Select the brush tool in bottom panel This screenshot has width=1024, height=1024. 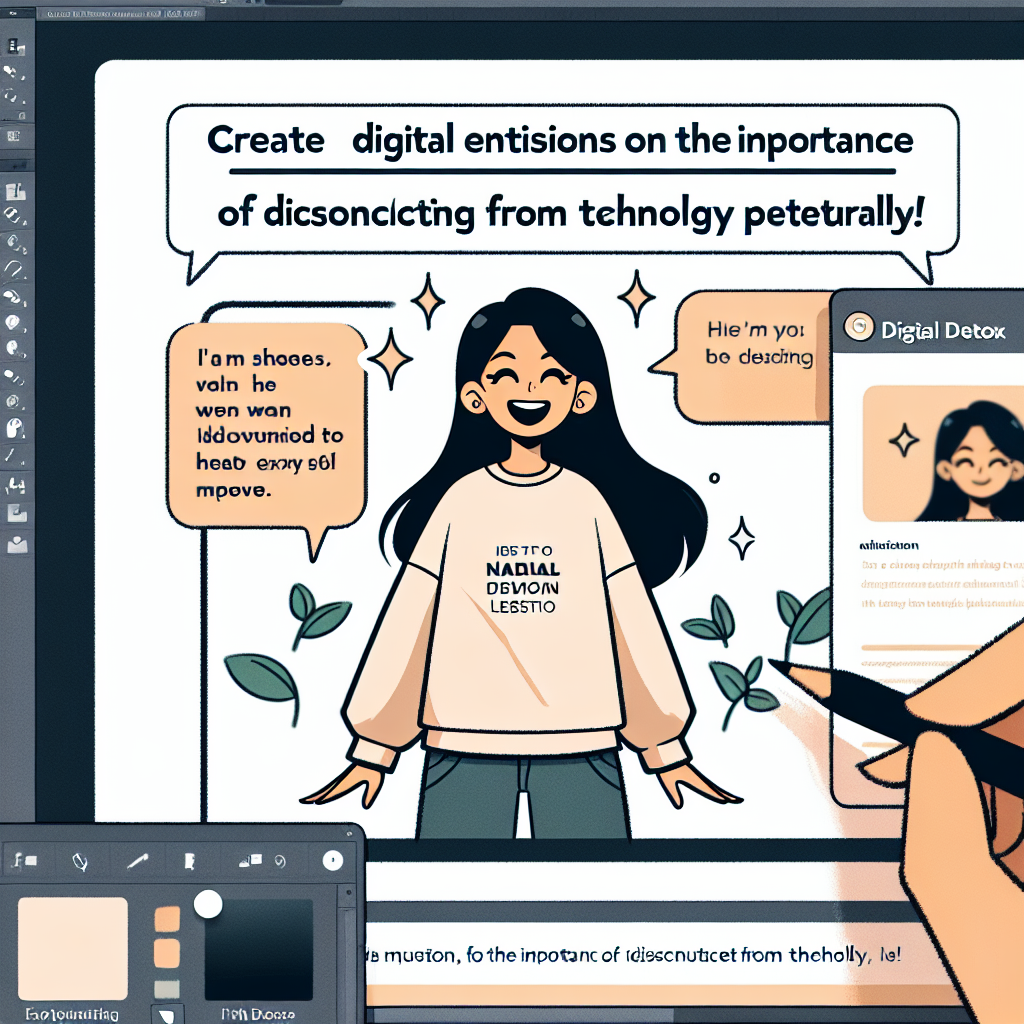pos(137,861)
